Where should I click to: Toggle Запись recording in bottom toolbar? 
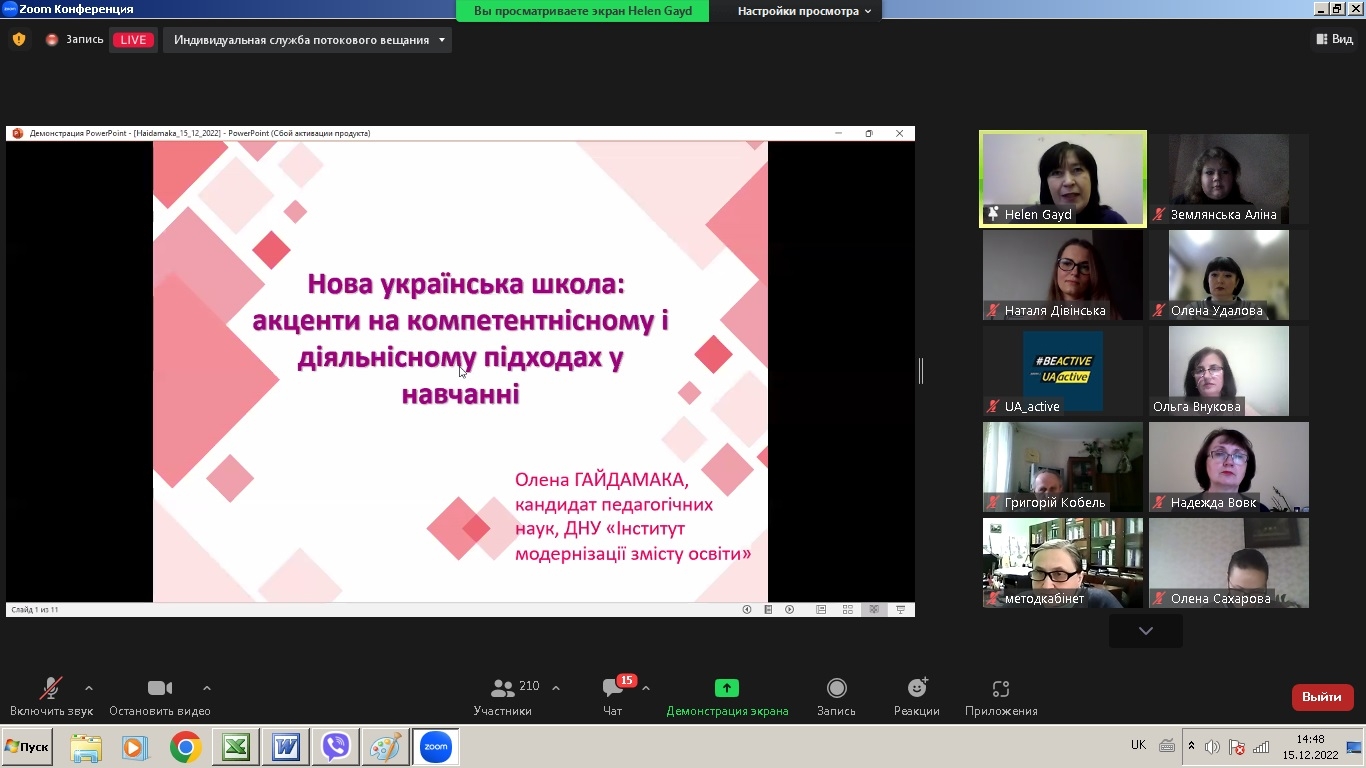point(837,697)
